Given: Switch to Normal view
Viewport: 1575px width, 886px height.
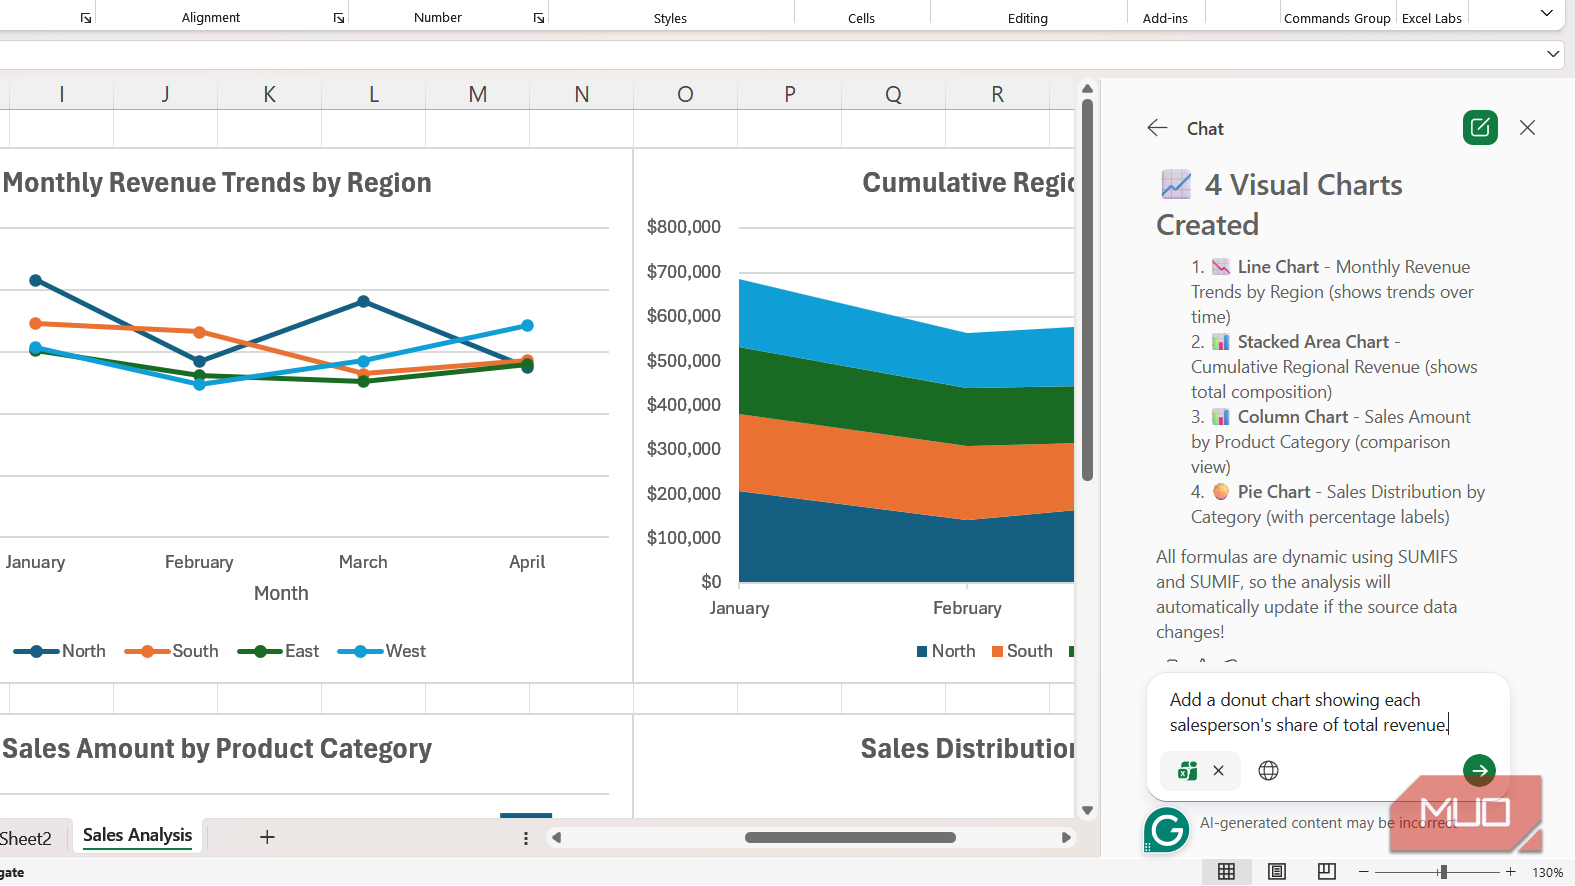Looking at the screenshot, I should 1226,872.
